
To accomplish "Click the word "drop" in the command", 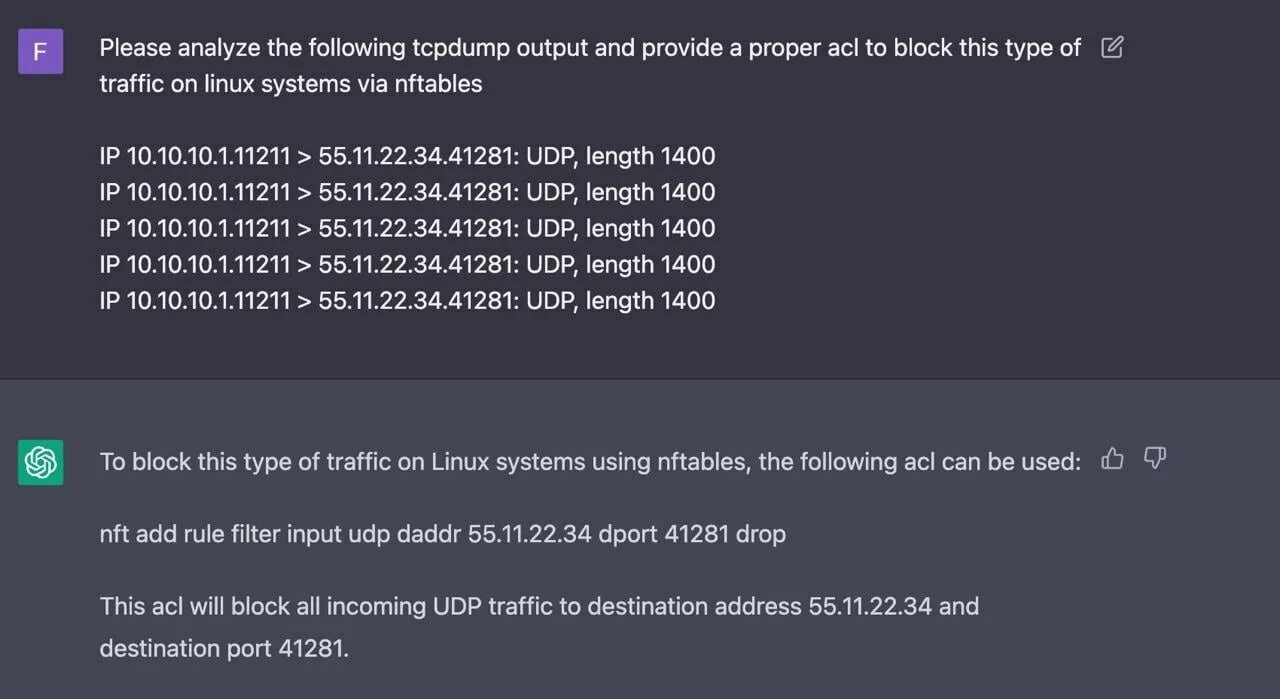I will (x=761, y=534).
